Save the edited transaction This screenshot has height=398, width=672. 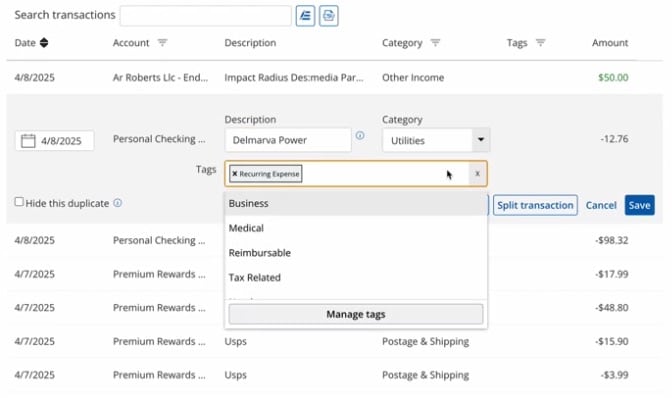pyautogui.click(x=639, y=205)
